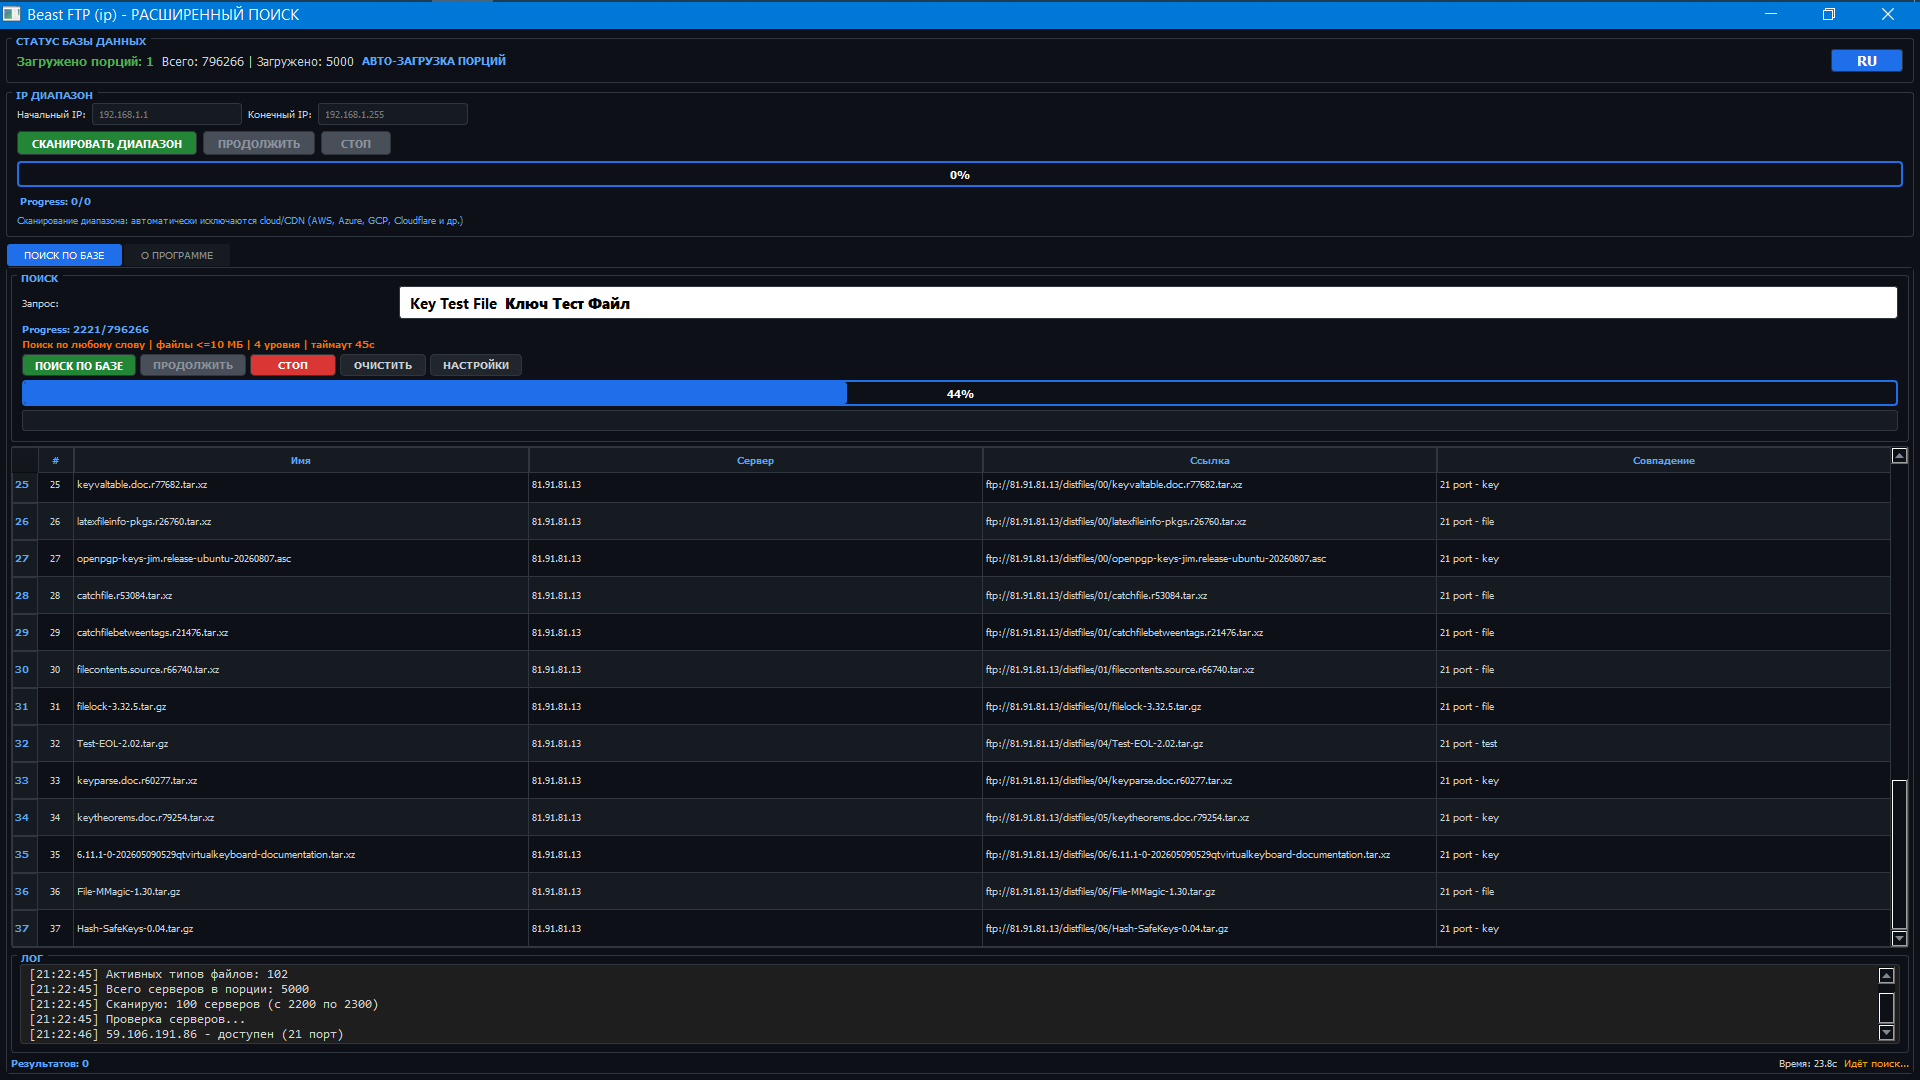Screen dimensions: 1920x1080
Task: Open НАСТРОЙКИ settings button
Action: coord(476,366)
